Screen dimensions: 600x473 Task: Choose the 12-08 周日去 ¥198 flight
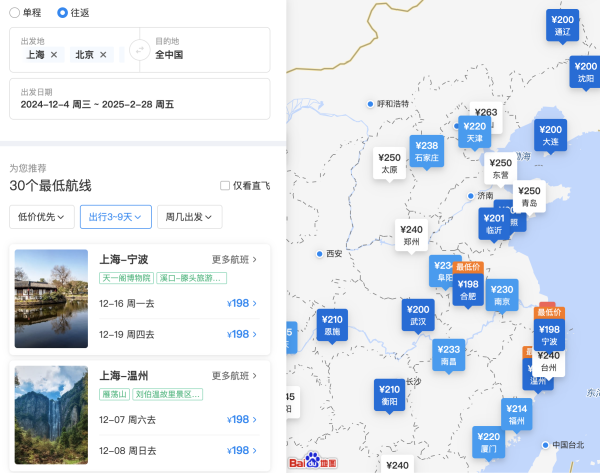pyautogui.click(x=179, y=450)
